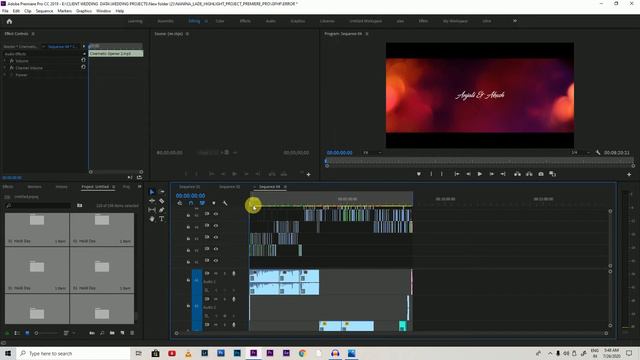Switch Project panel to list view
This screenshot has height=360, width=640.
pyautogui.click(x=17, y=333)
